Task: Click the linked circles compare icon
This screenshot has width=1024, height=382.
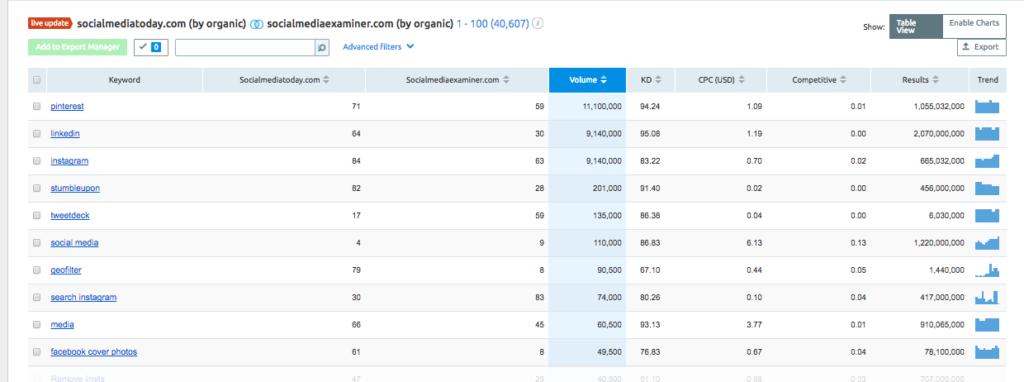Action: (x=257, y=24)
